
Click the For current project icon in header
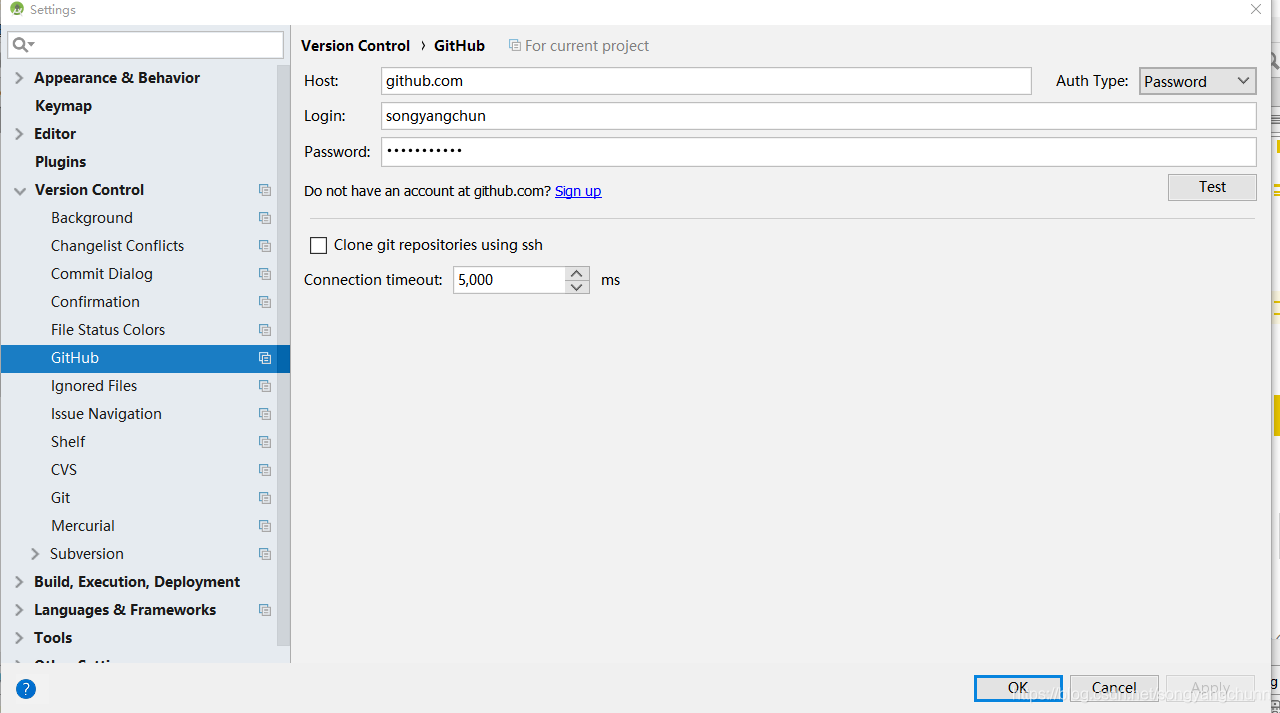pos(515,46)
